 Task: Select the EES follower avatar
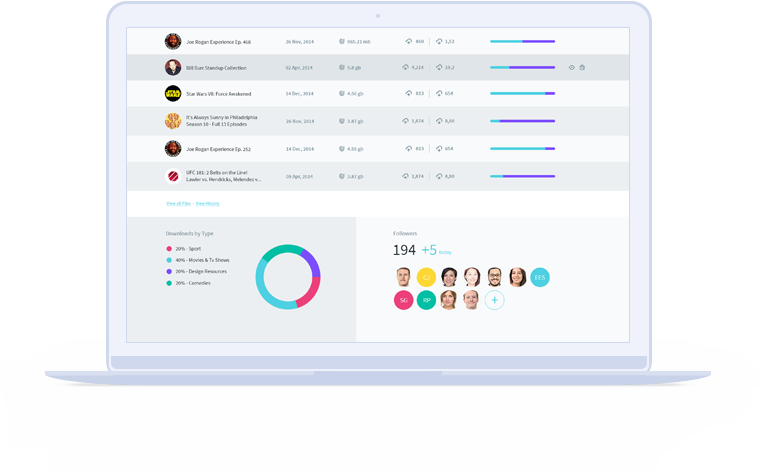tap(540, 277)
